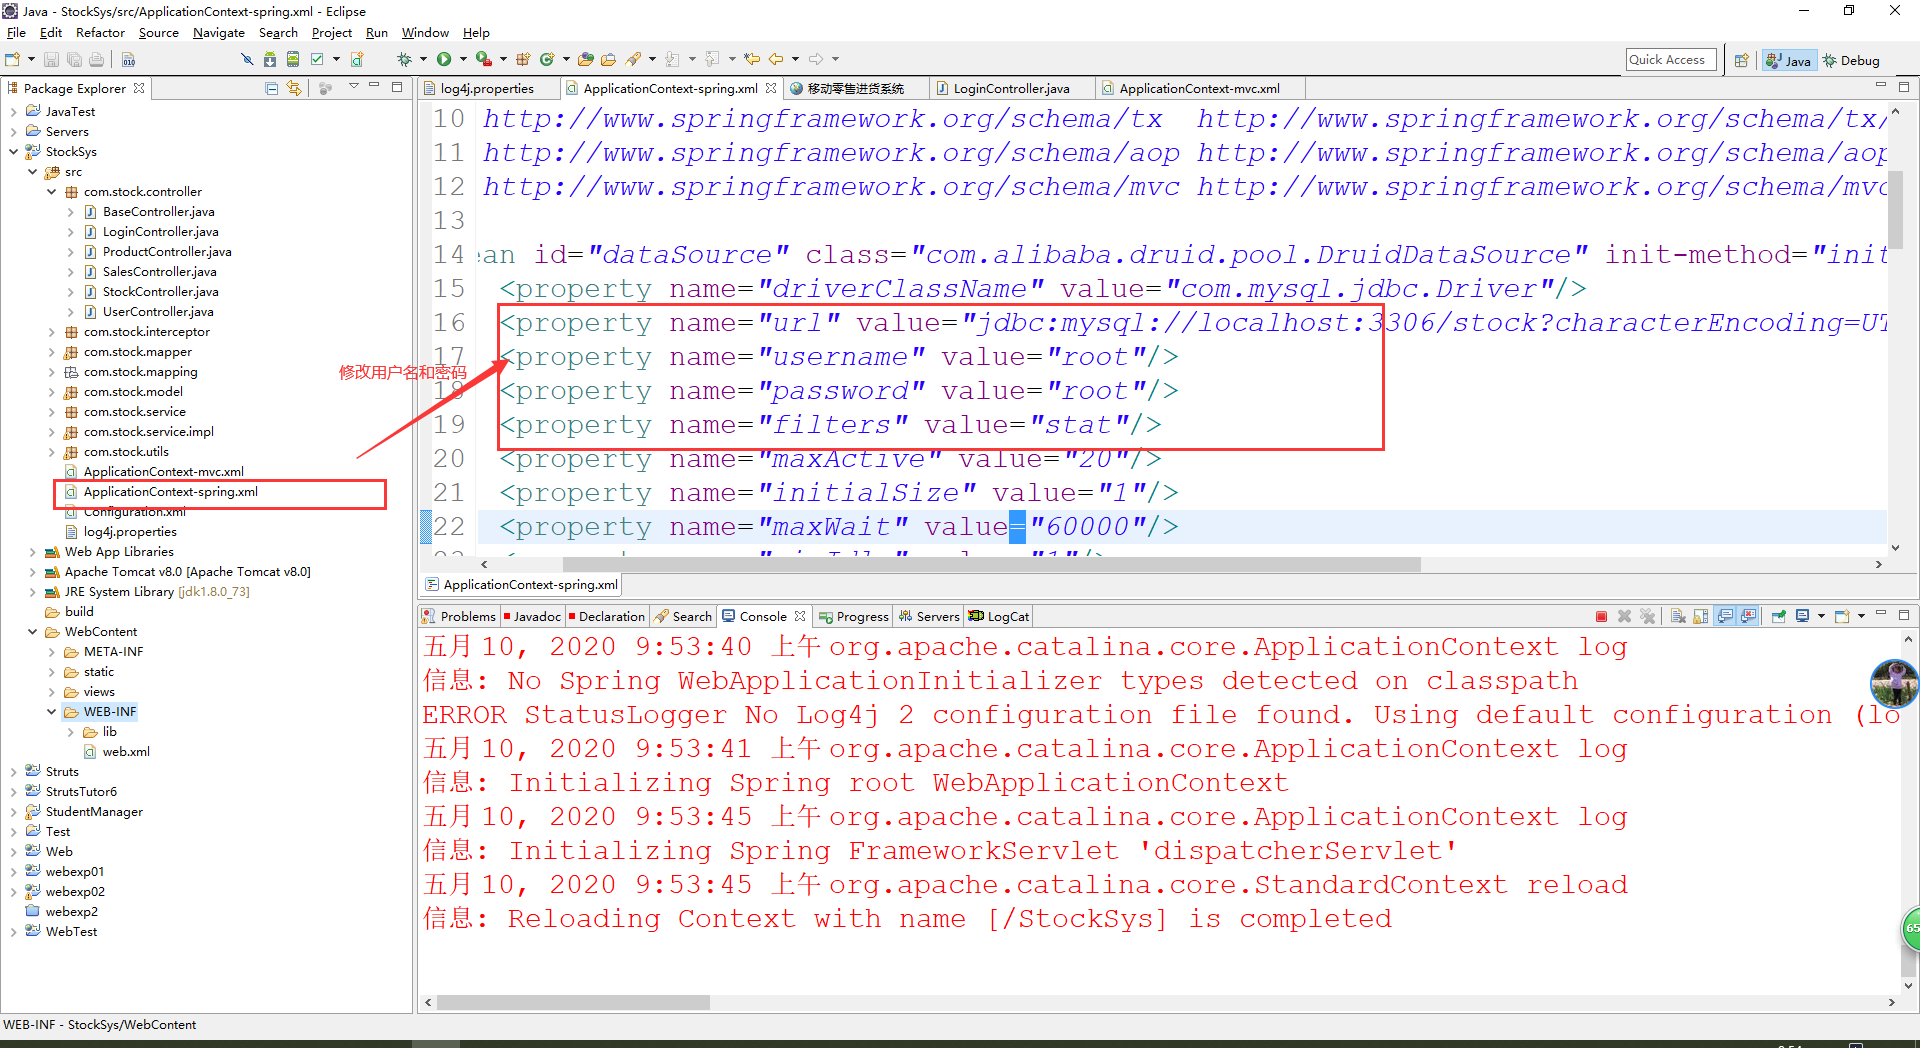Open the Open Console dropdown arrow
Viewport: 1920px width, 1048px height.
[x=1860, y=616]
